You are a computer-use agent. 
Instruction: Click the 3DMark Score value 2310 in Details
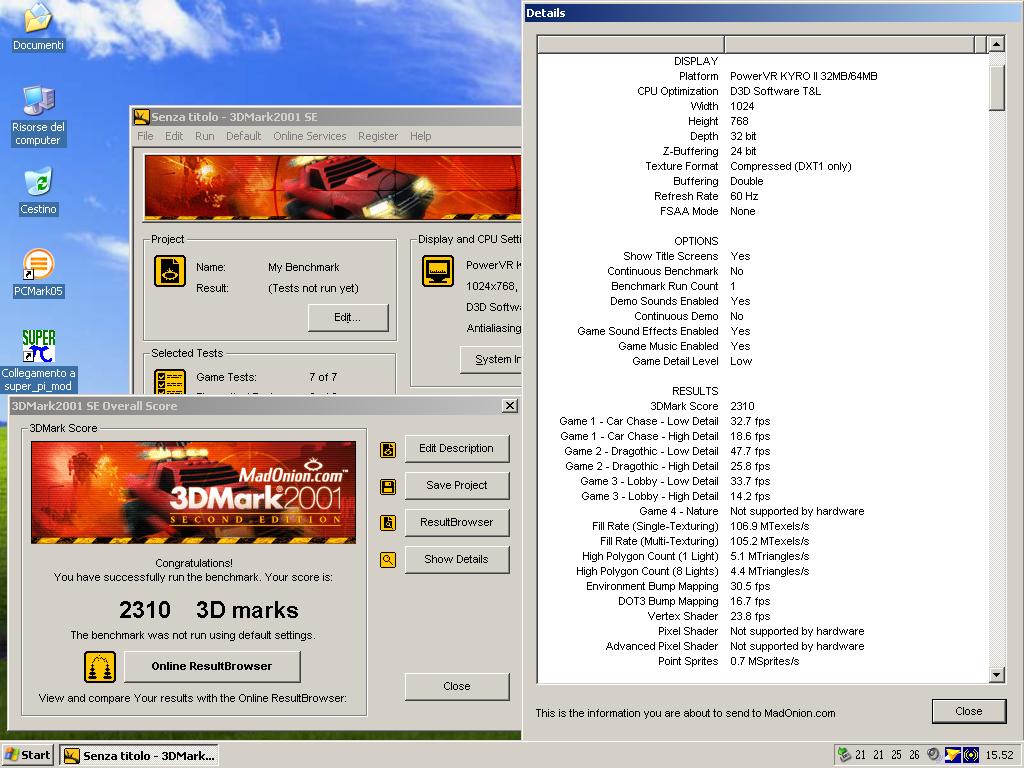(x=742, y=406)
